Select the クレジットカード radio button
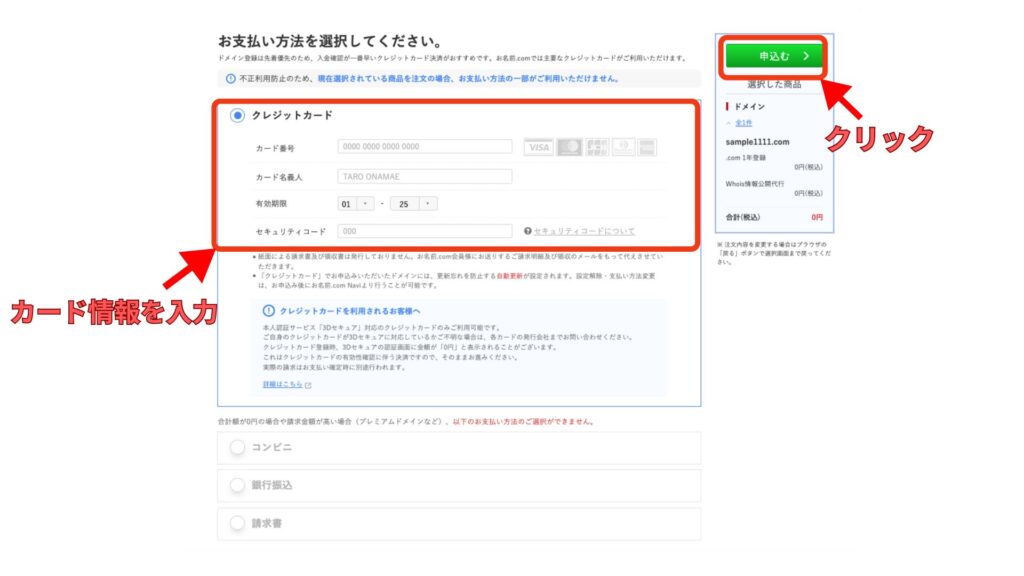 click(237, 116)
